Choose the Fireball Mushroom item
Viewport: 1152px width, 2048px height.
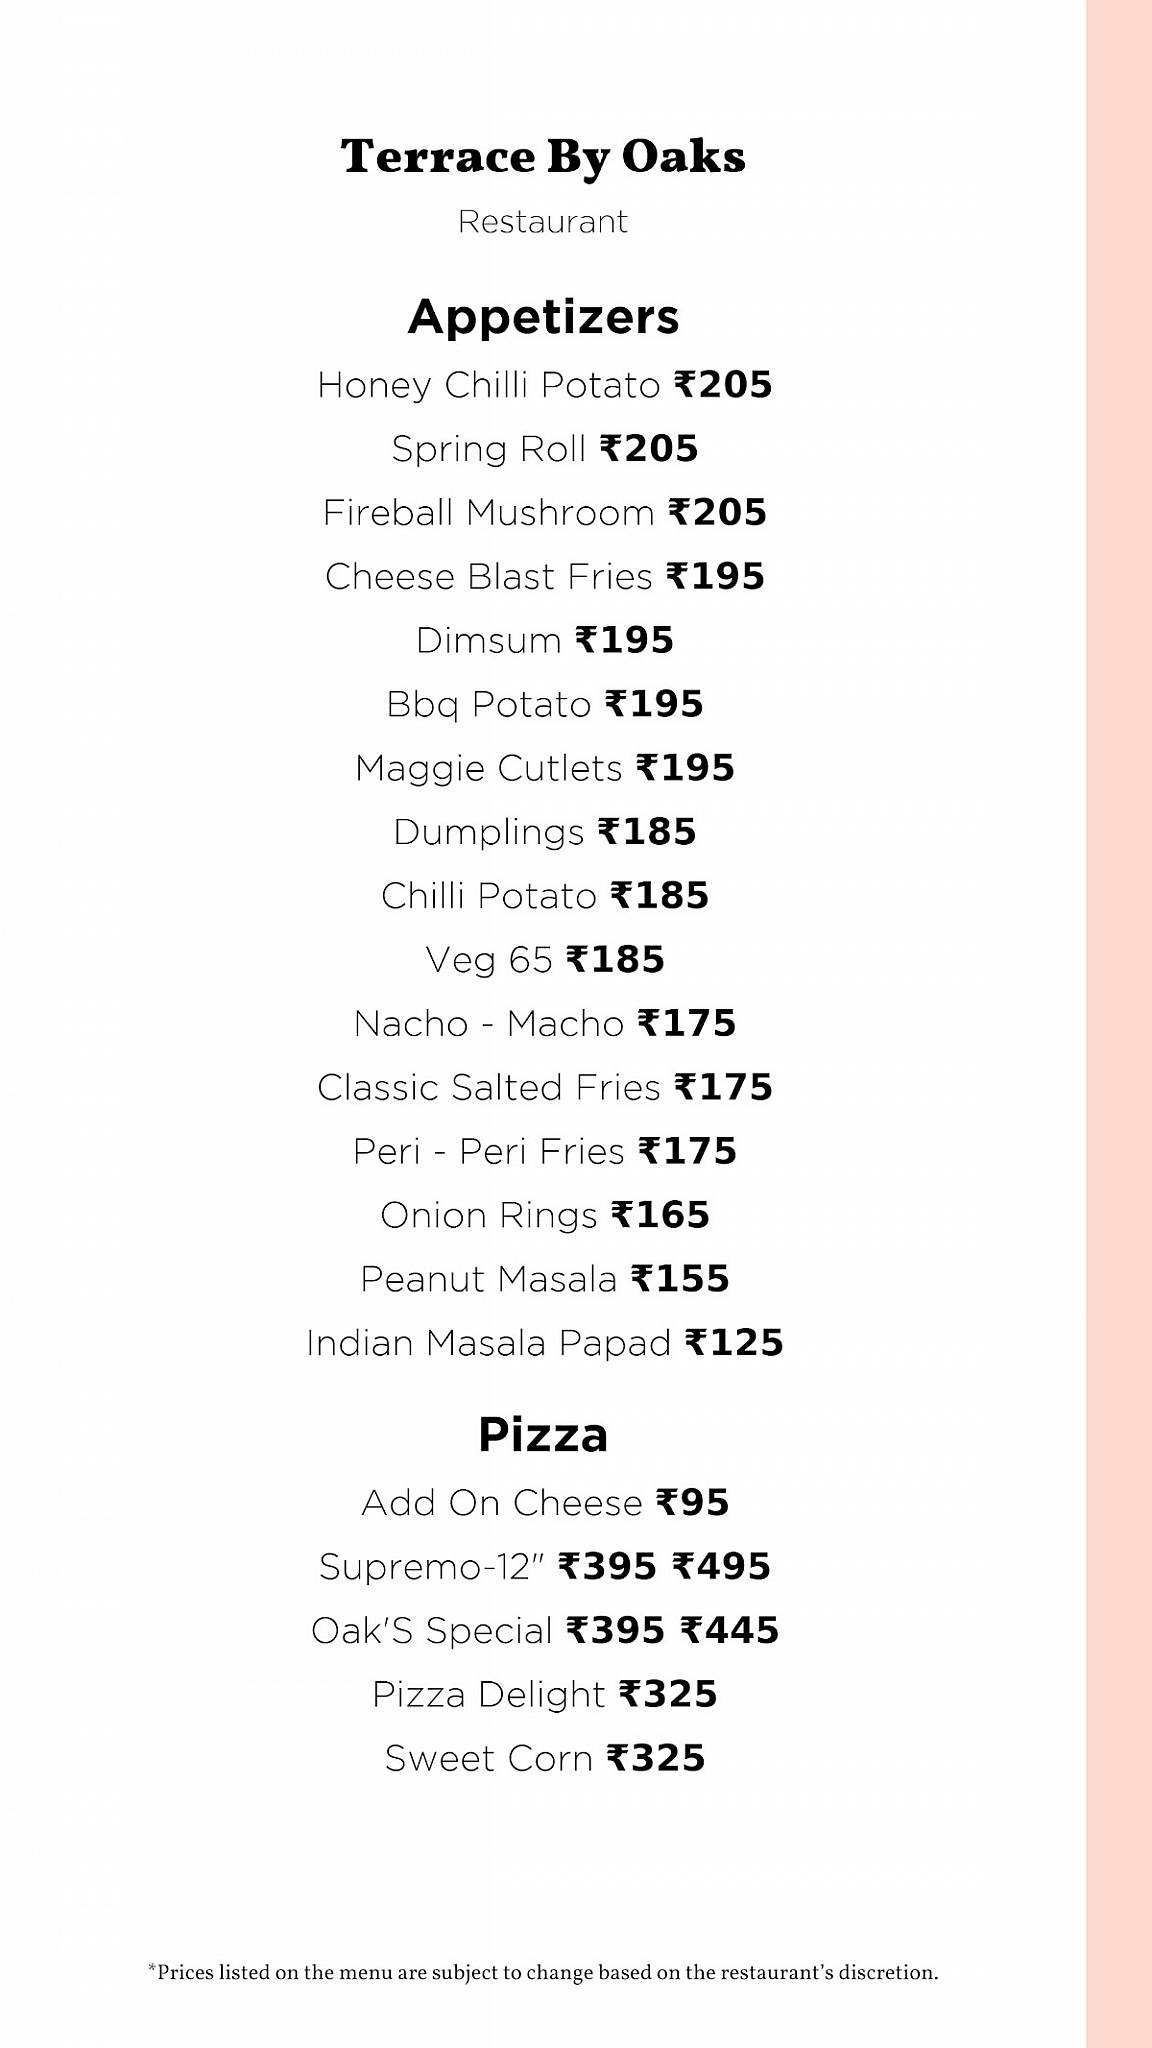pos(544,513)
